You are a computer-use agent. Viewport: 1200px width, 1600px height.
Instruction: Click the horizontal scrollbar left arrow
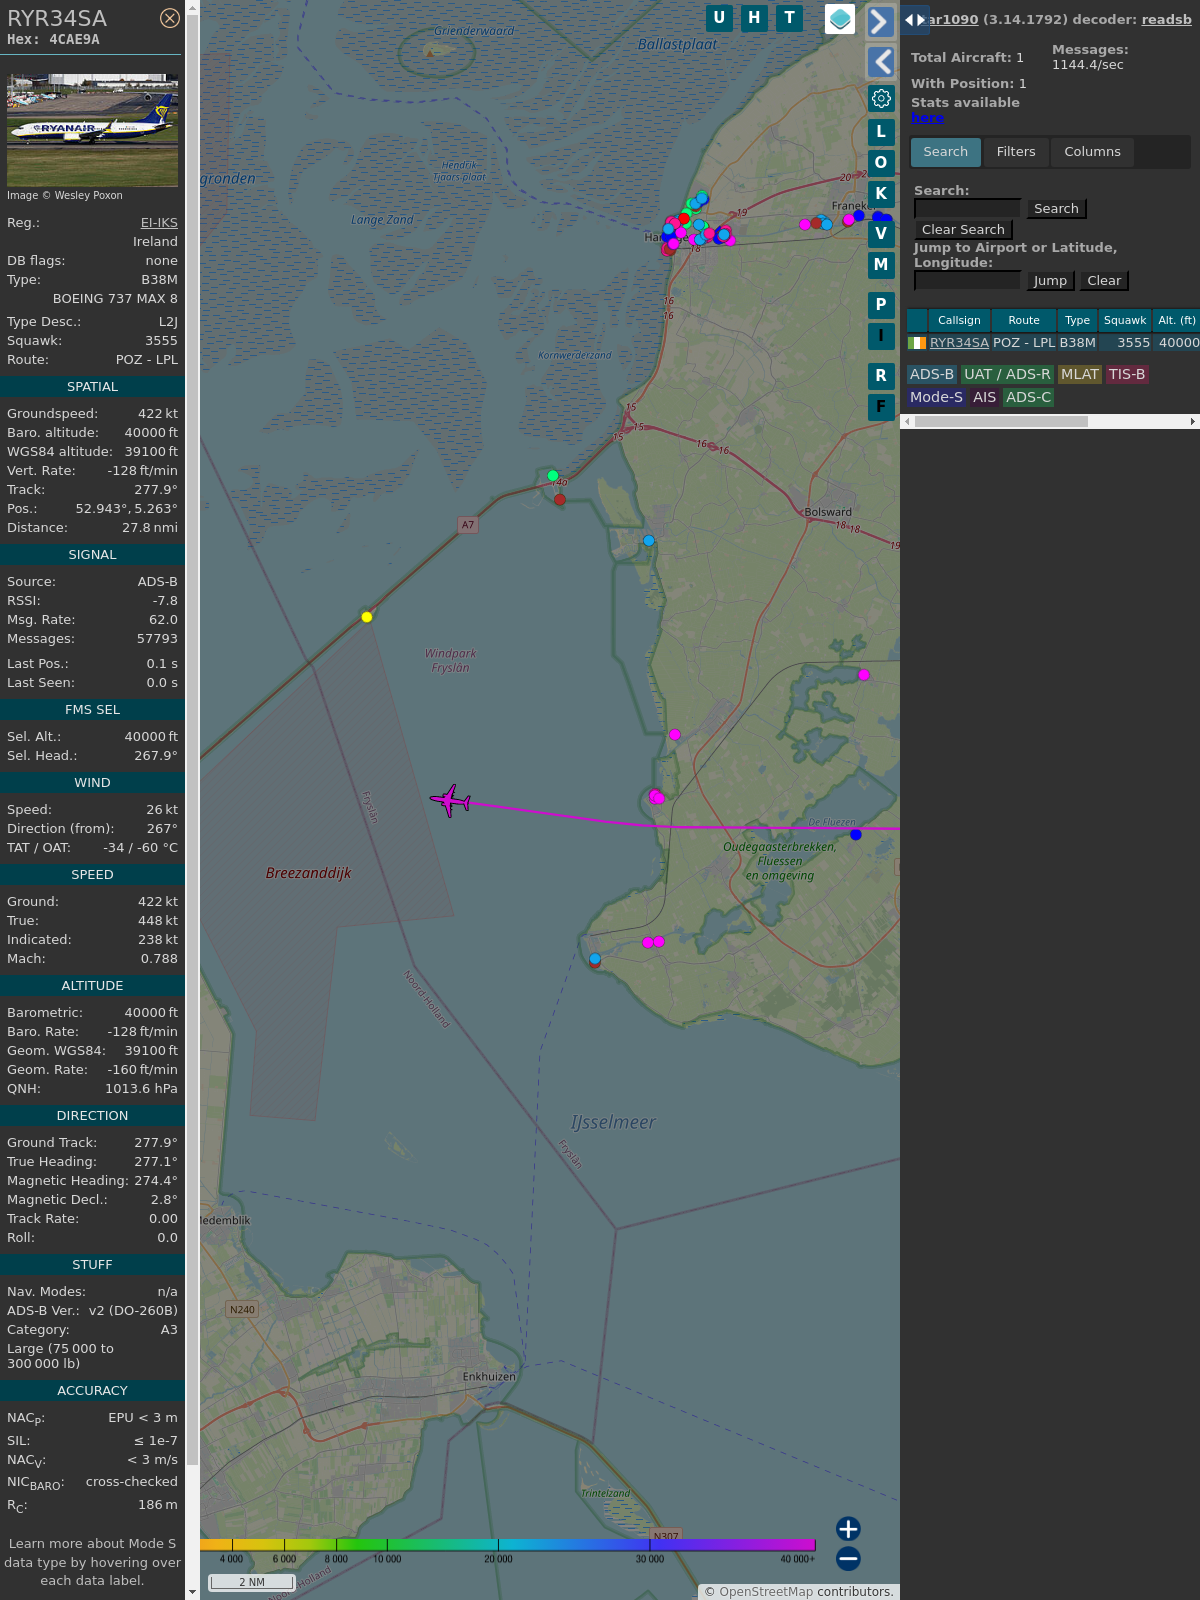coord(907,422)
